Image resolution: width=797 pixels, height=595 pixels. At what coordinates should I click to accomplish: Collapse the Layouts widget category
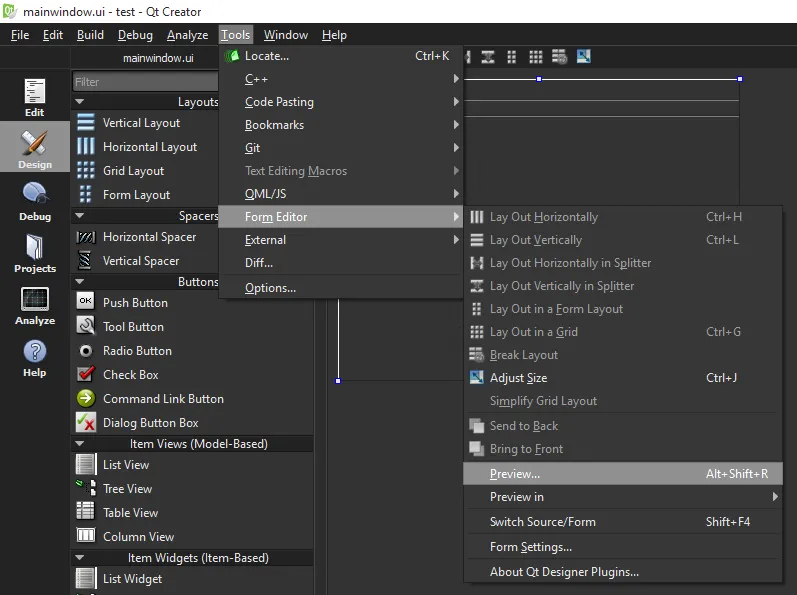(80, 102)
